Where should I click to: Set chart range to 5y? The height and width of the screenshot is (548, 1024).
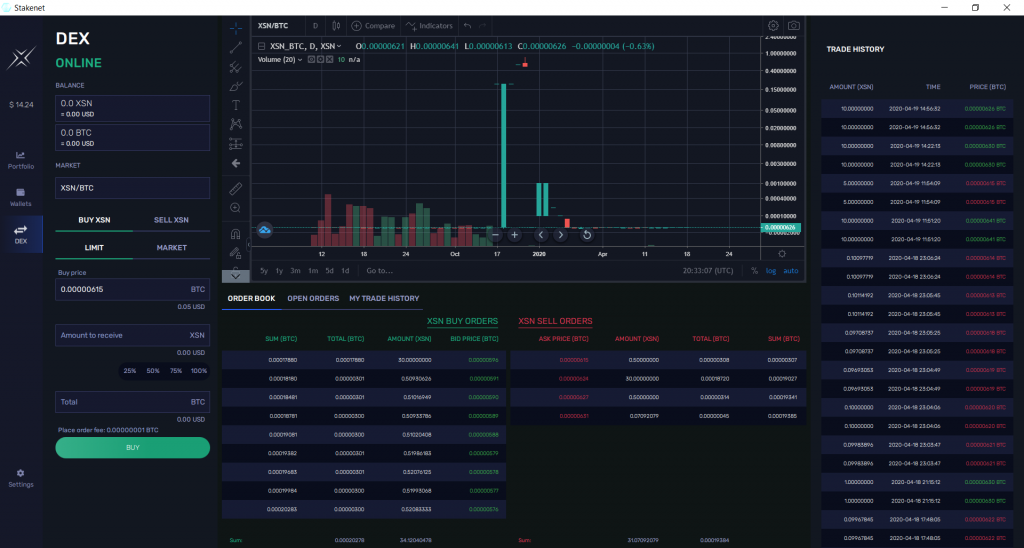[264, 271]
